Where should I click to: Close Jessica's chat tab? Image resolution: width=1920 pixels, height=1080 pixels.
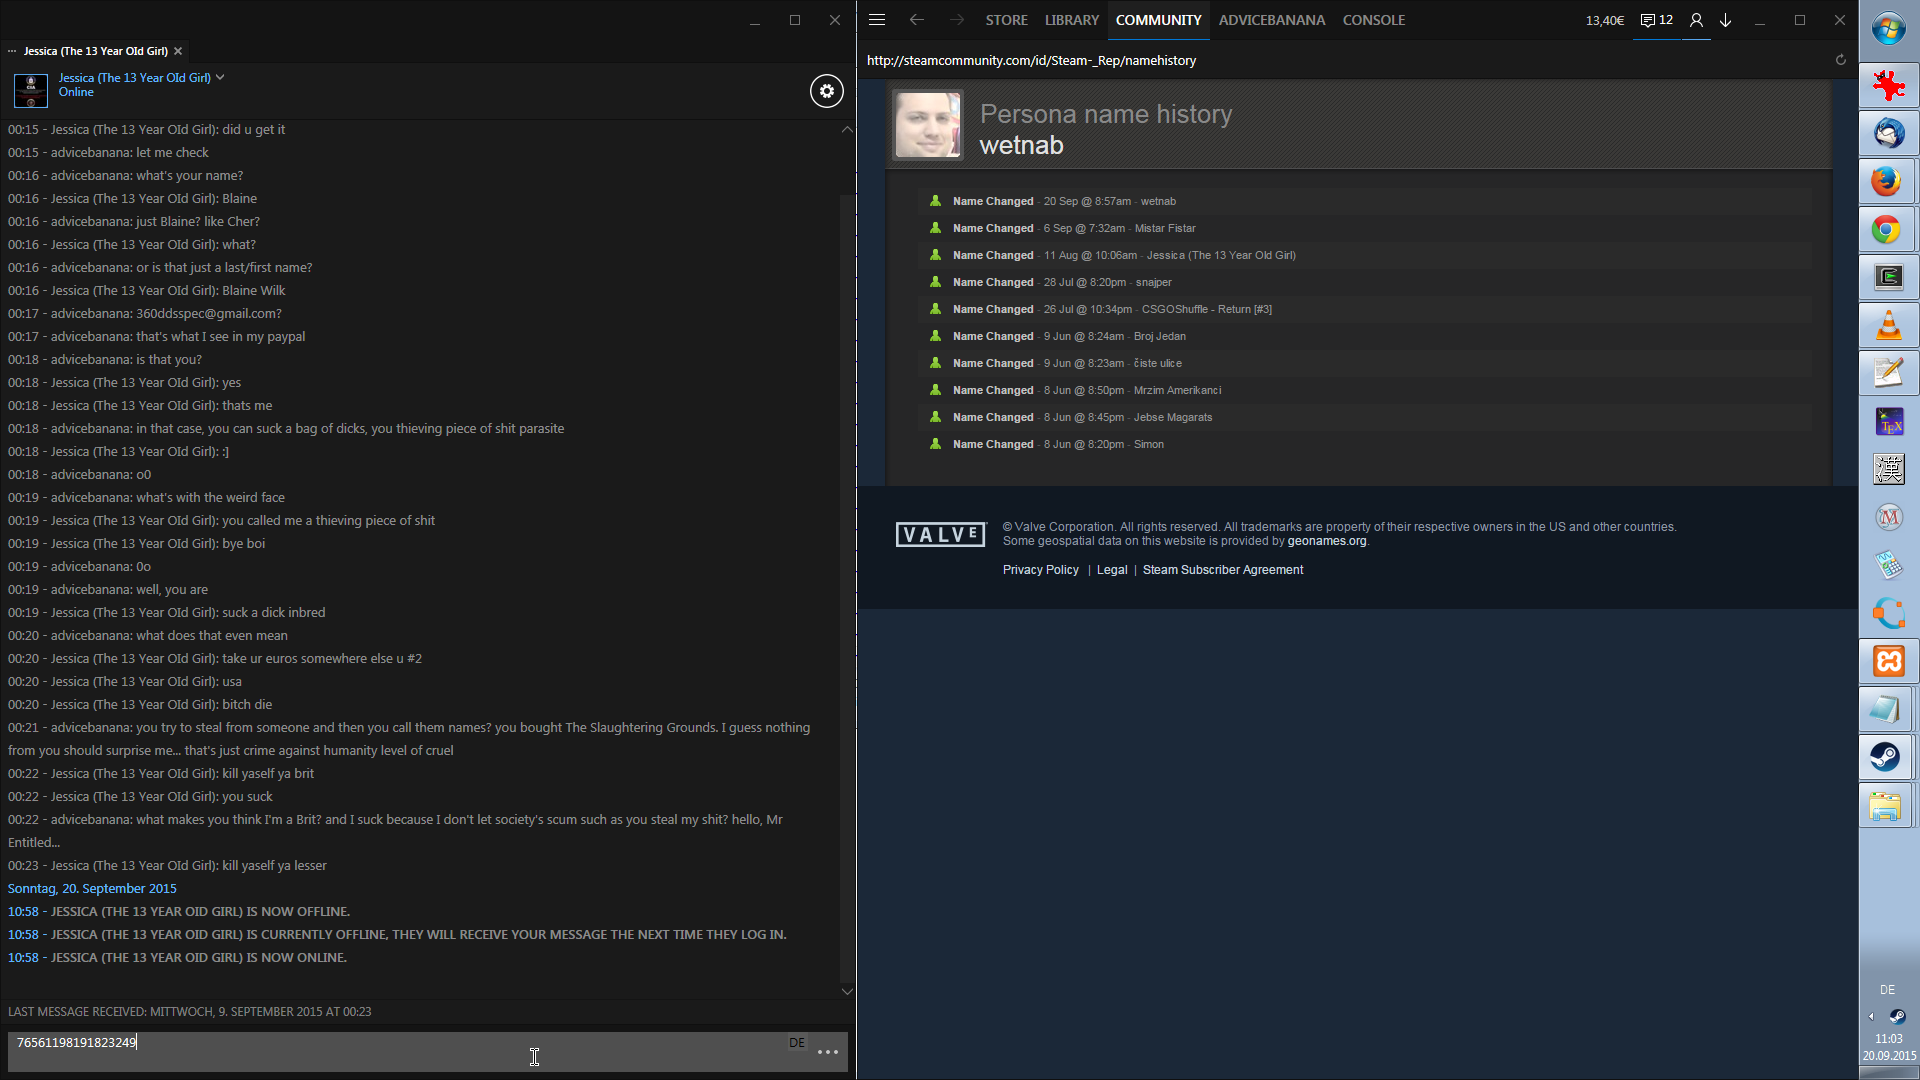[x=178, y=51]
